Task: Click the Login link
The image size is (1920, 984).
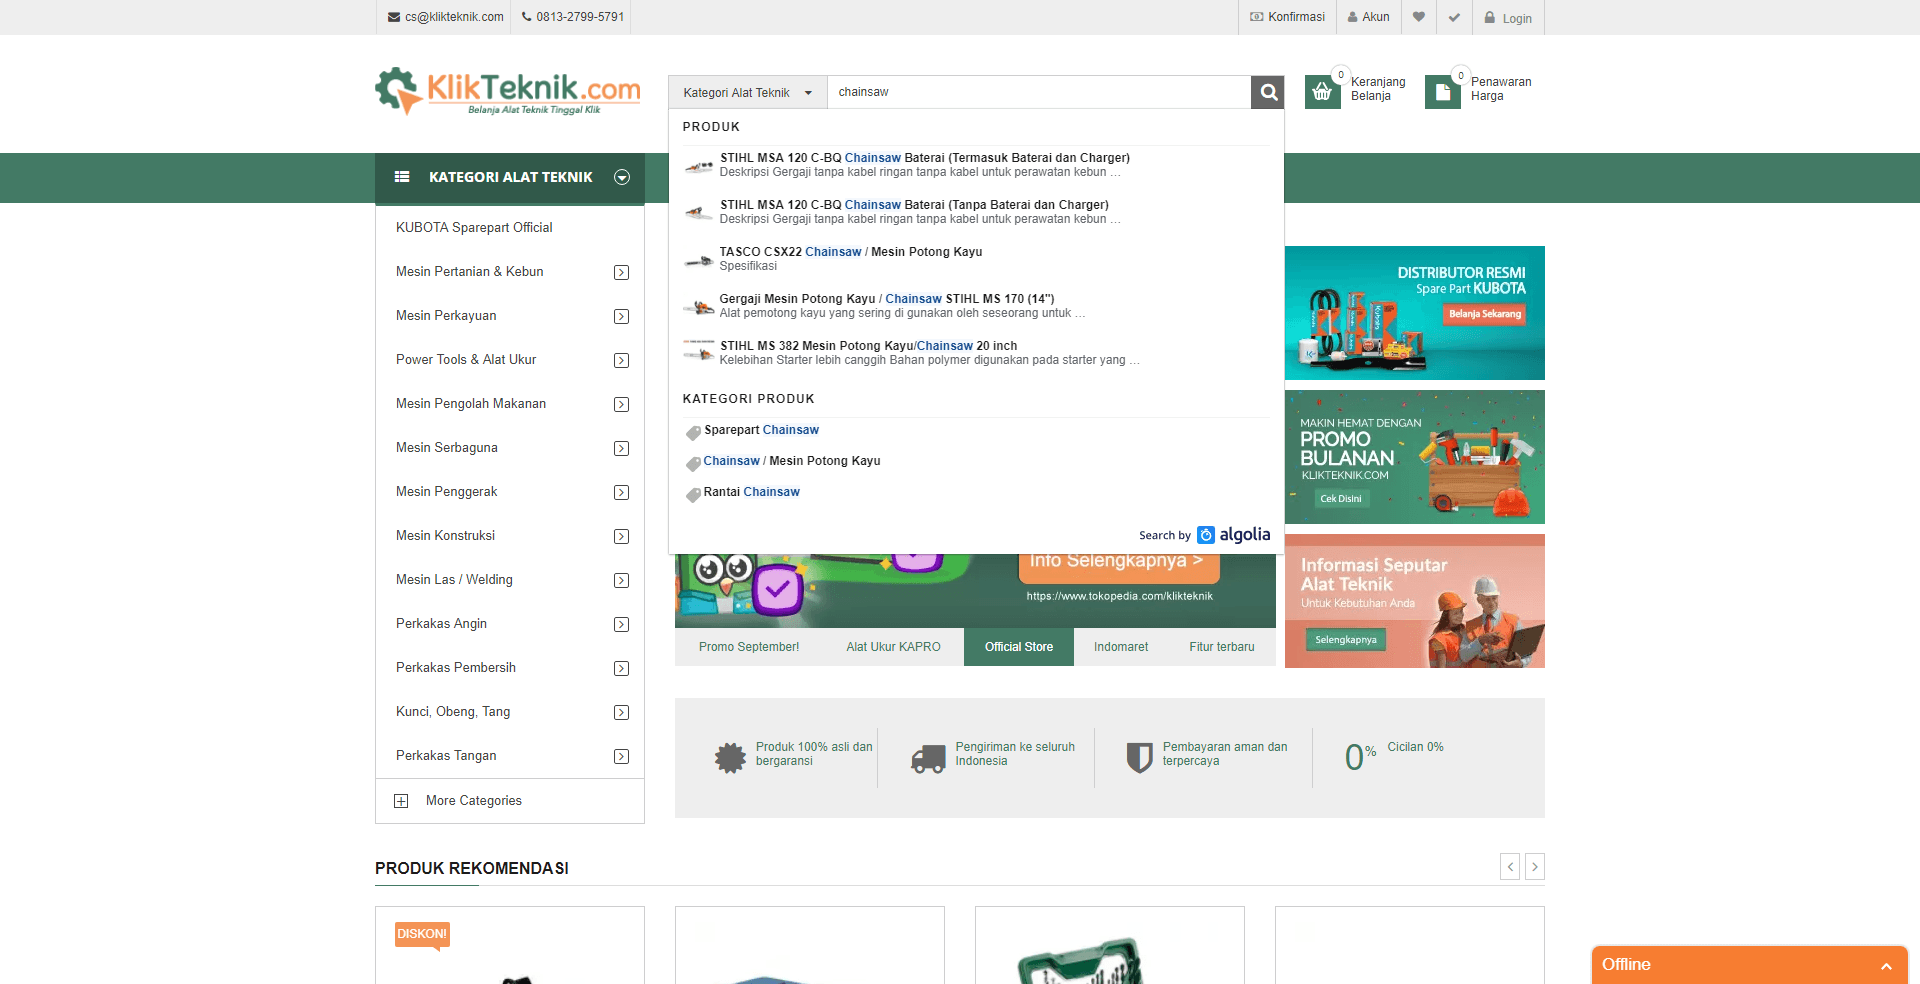Action: [1508, 18]
